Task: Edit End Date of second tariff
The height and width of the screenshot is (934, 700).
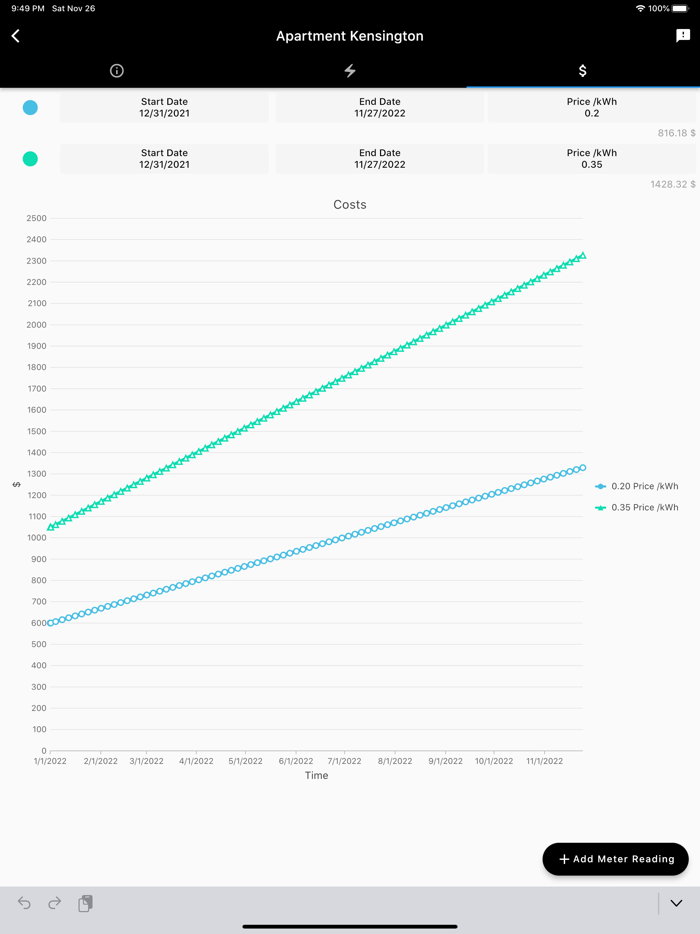Action: [x=380, y=159]
